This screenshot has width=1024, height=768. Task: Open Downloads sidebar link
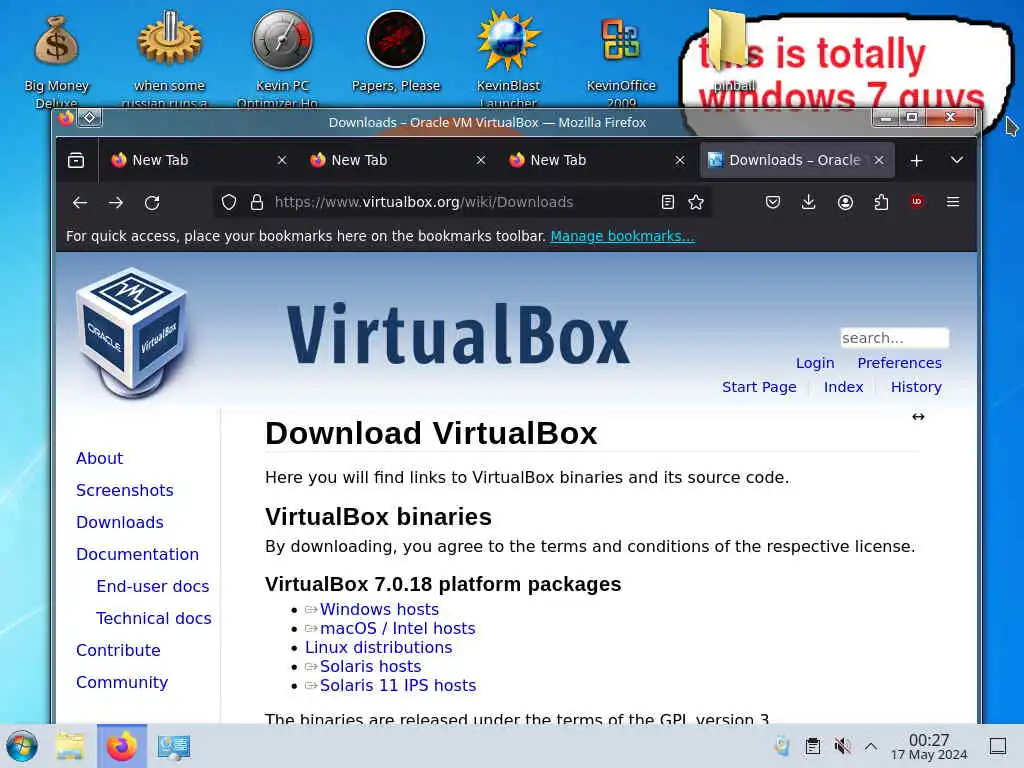point(120,522)
